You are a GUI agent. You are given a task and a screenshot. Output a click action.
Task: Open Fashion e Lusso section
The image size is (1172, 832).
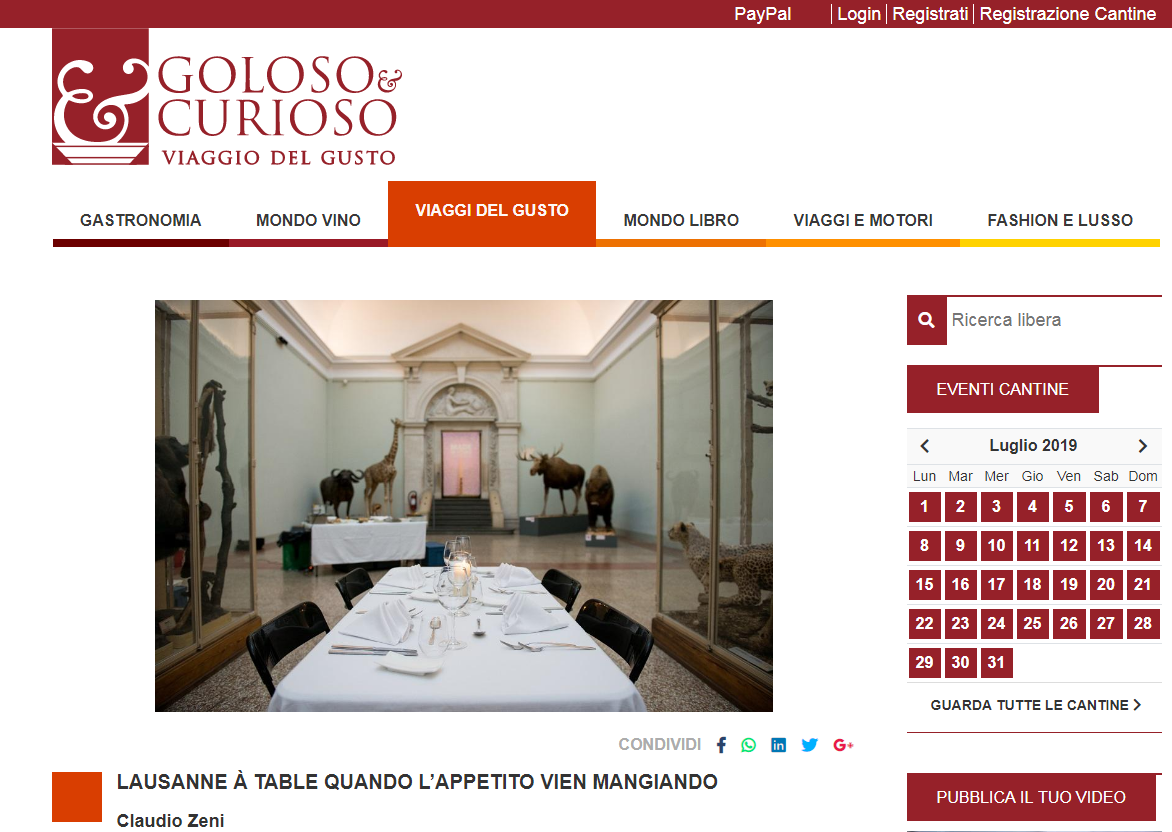tap(1060, 221)
